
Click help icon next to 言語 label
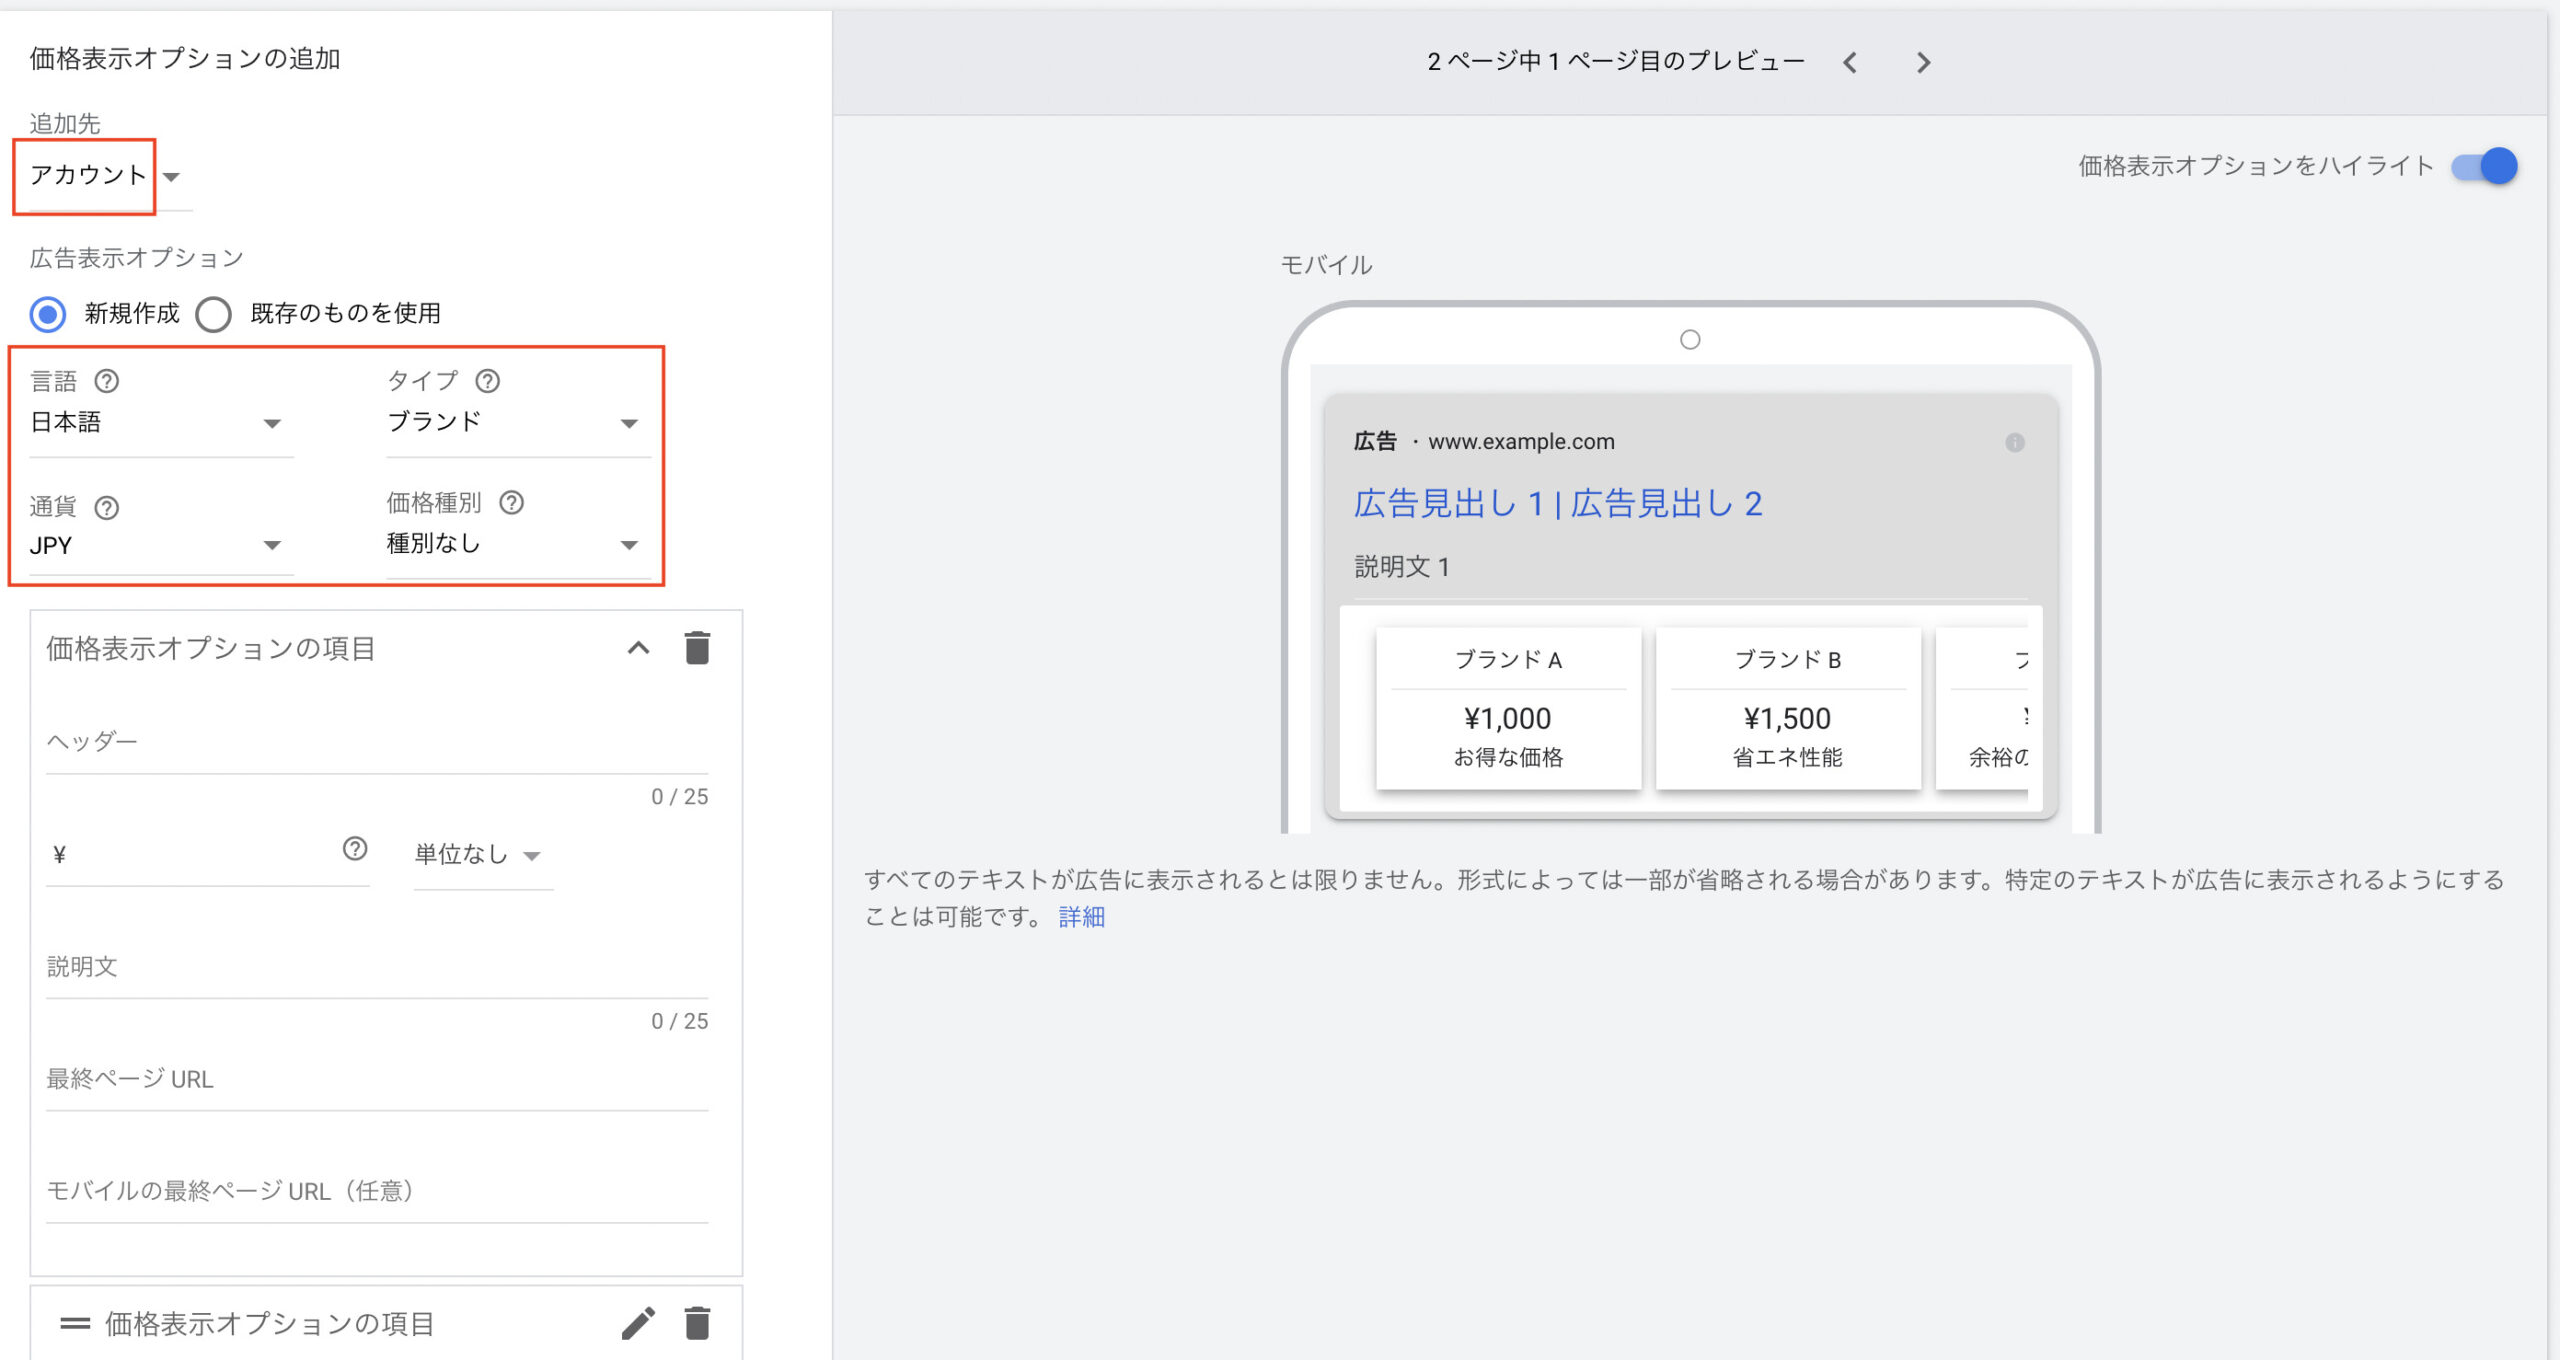pyautogui.click(x=106, y=381)
